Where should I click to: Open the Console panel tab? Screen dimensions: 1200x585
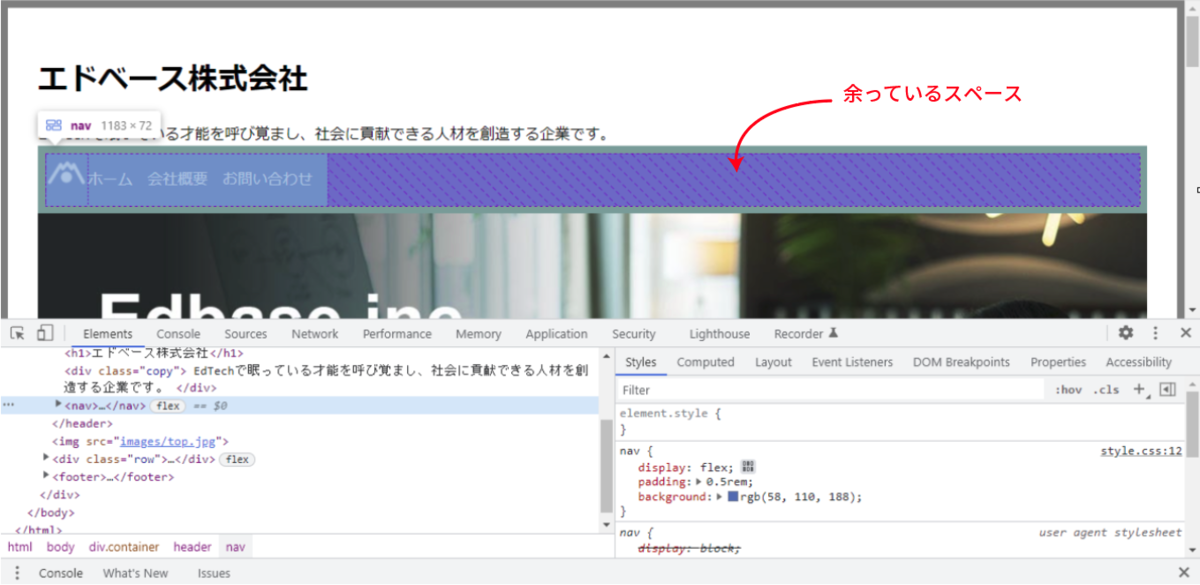click(x=179, y=334)
